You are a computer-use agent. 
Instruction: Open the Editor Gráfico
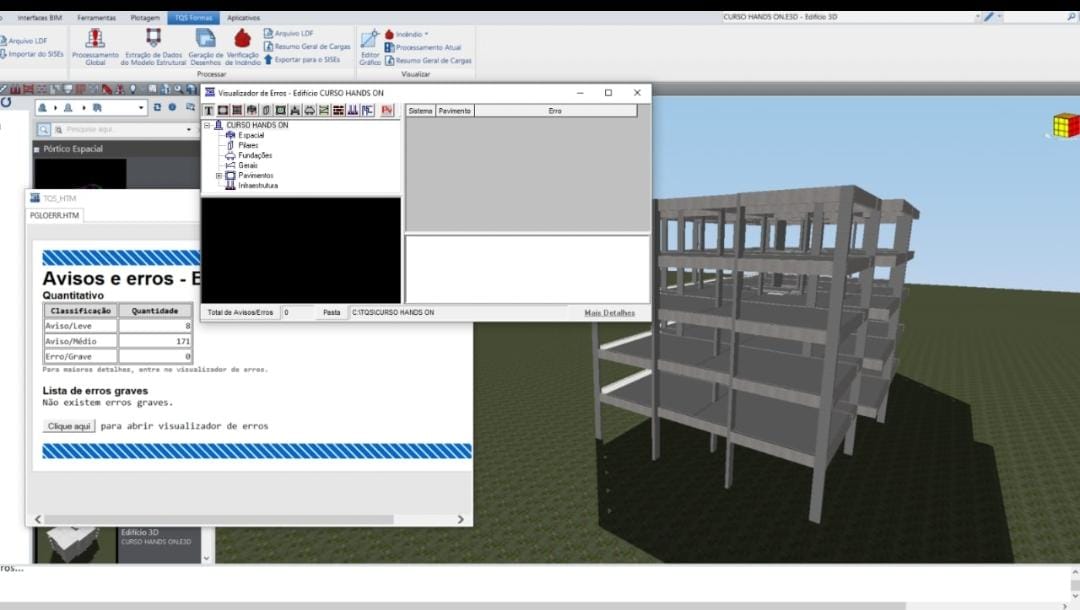click(x=370, y=41)
